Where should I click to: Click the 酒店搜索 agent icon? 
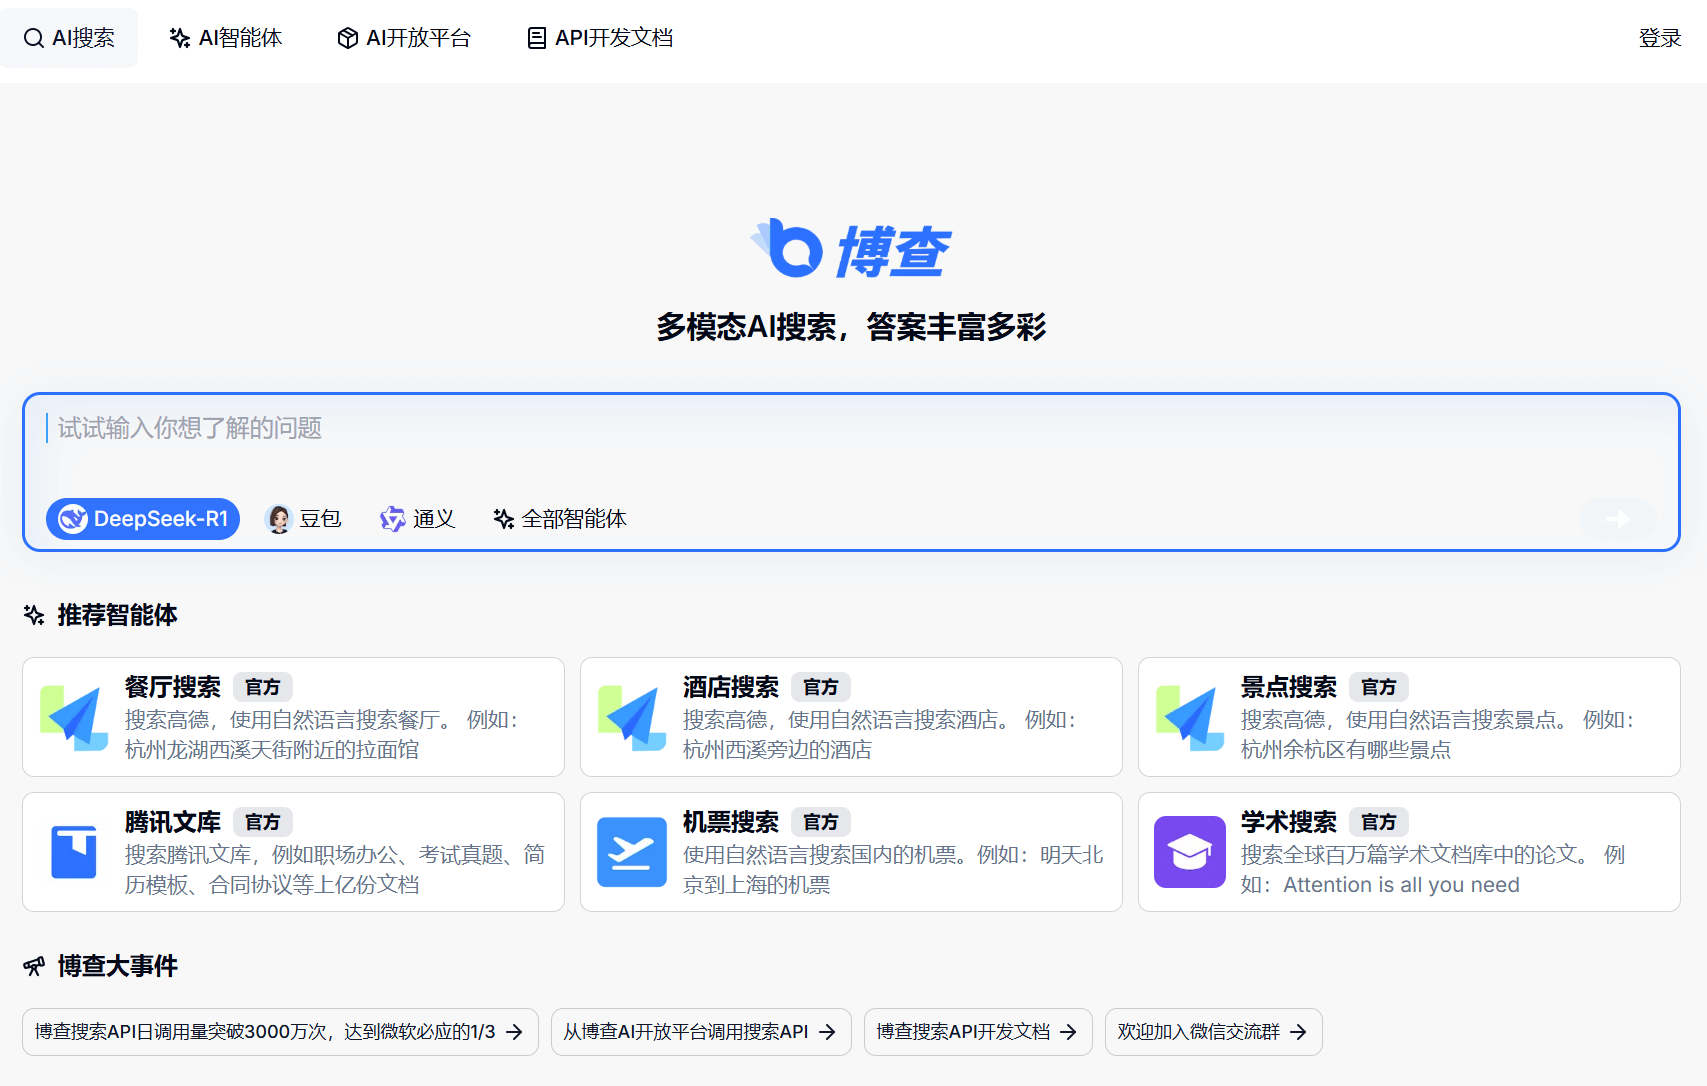(632, 717)
